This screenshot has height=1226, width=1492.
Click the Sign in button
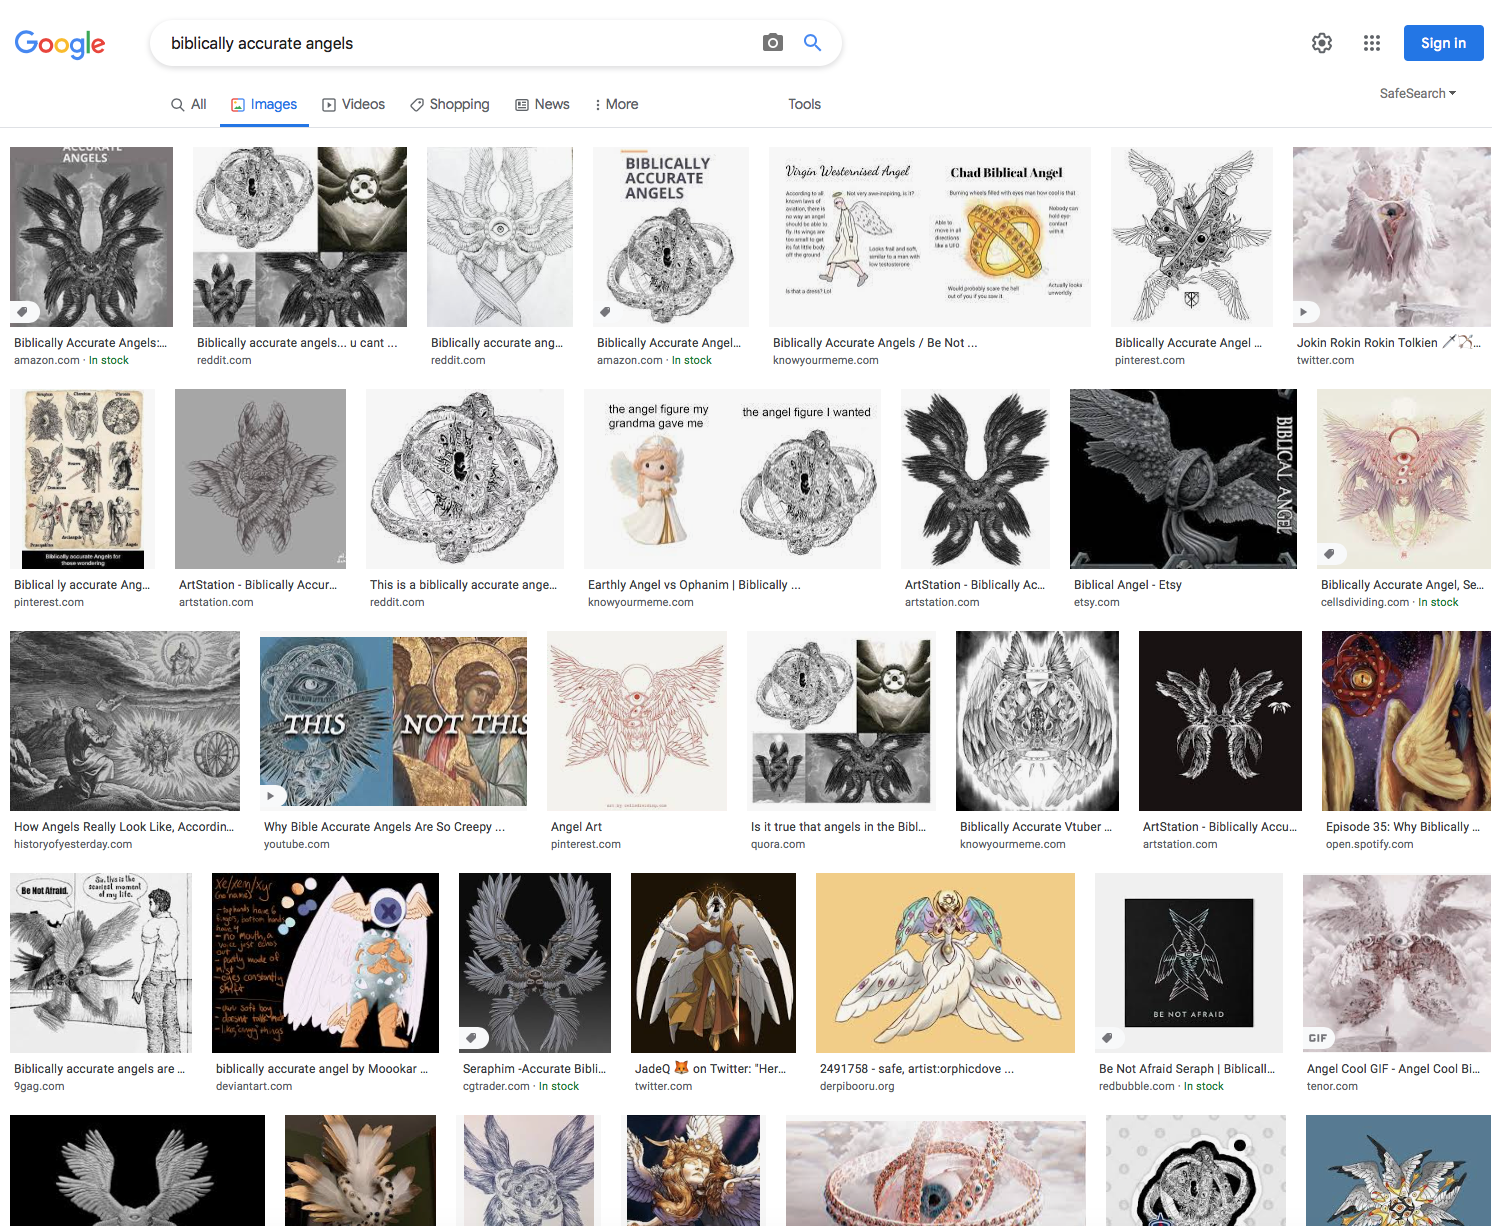tap(1443, 43)
